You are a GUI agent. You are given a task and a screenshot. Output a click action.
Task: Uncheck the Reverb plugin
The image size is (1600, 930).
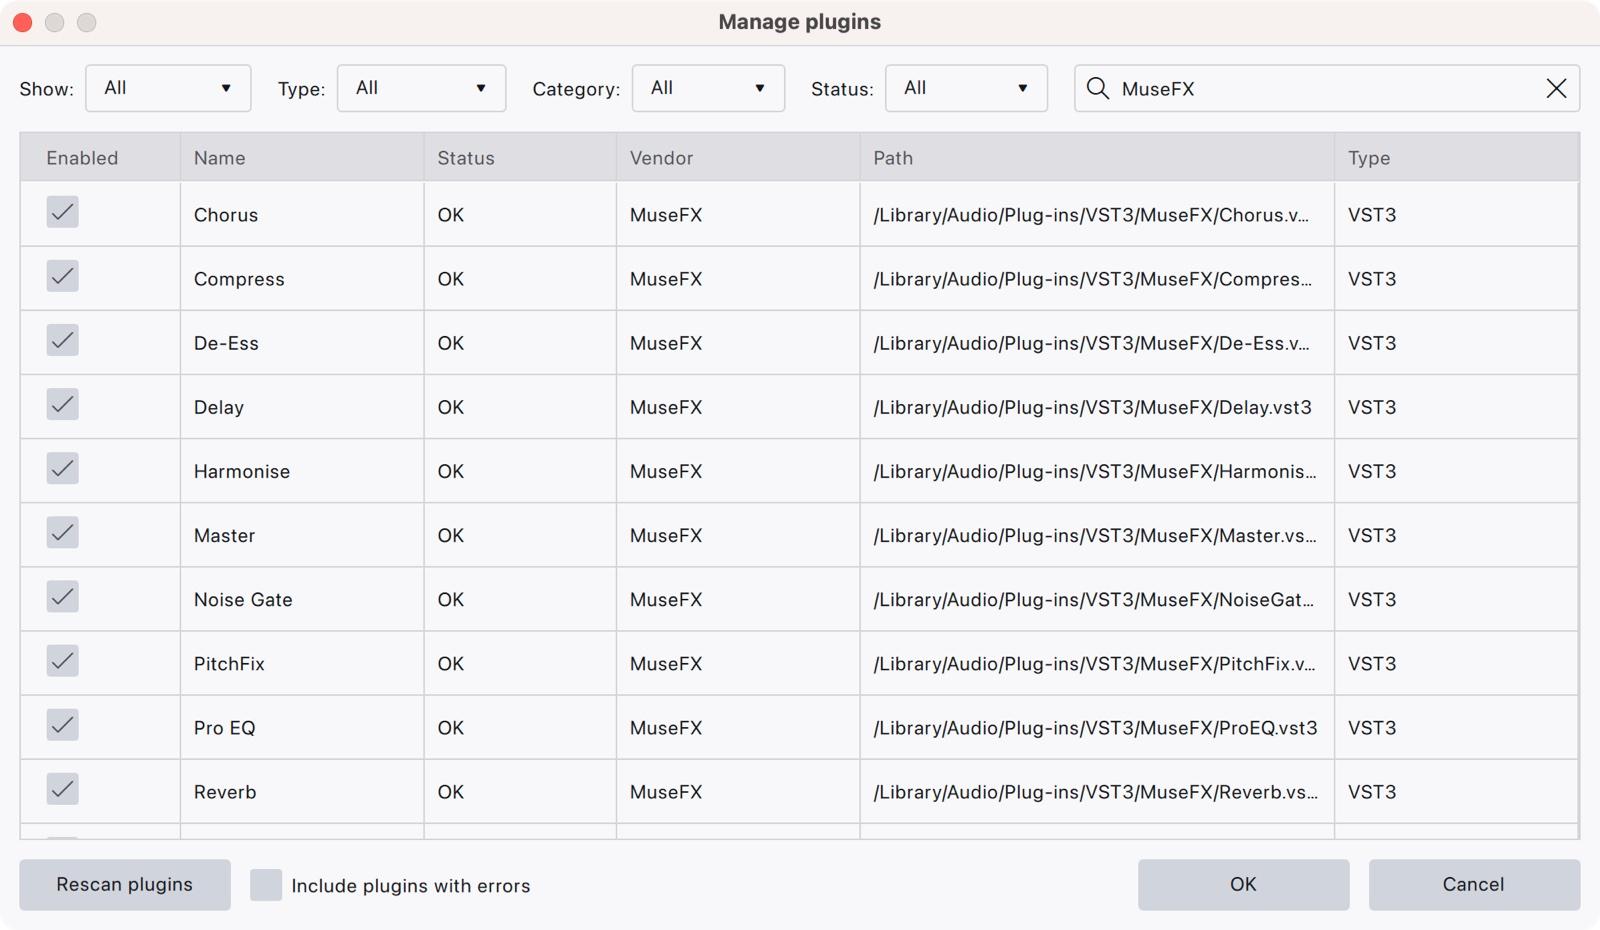click(62, 789)
